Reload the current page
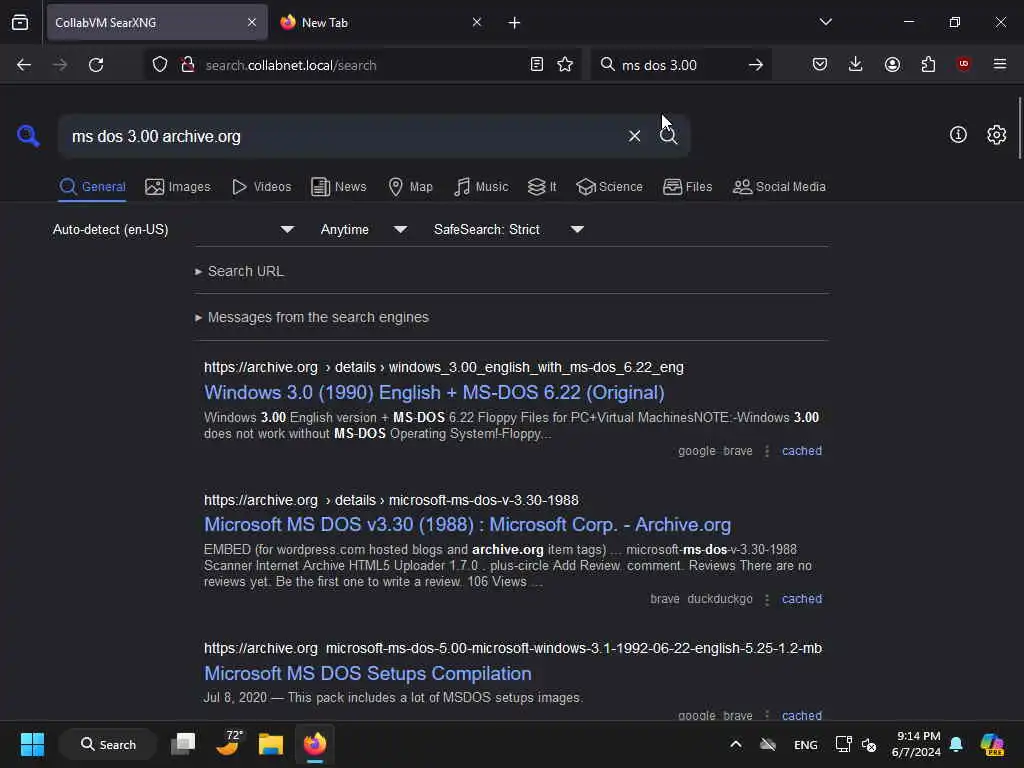 click(x=96, y=65)
